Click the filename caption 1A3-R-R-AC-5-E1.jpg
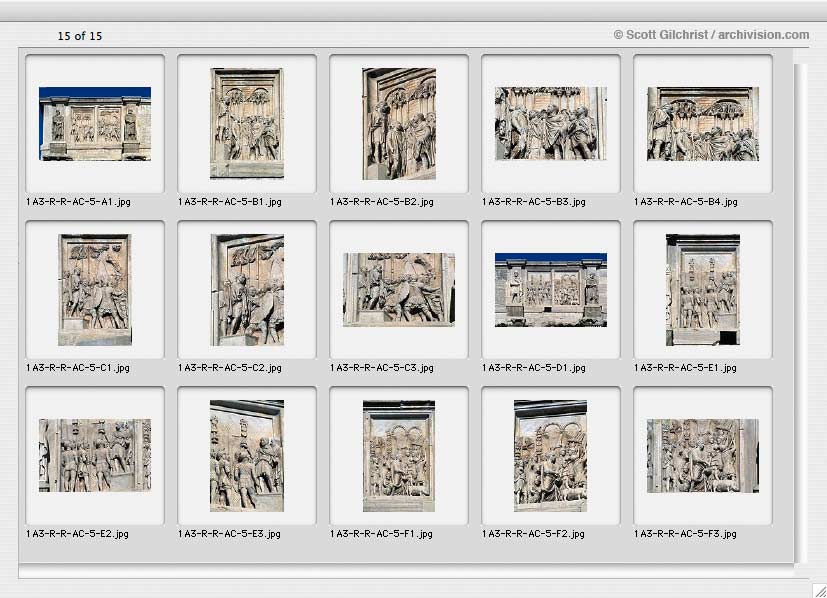 click(685, 368)
